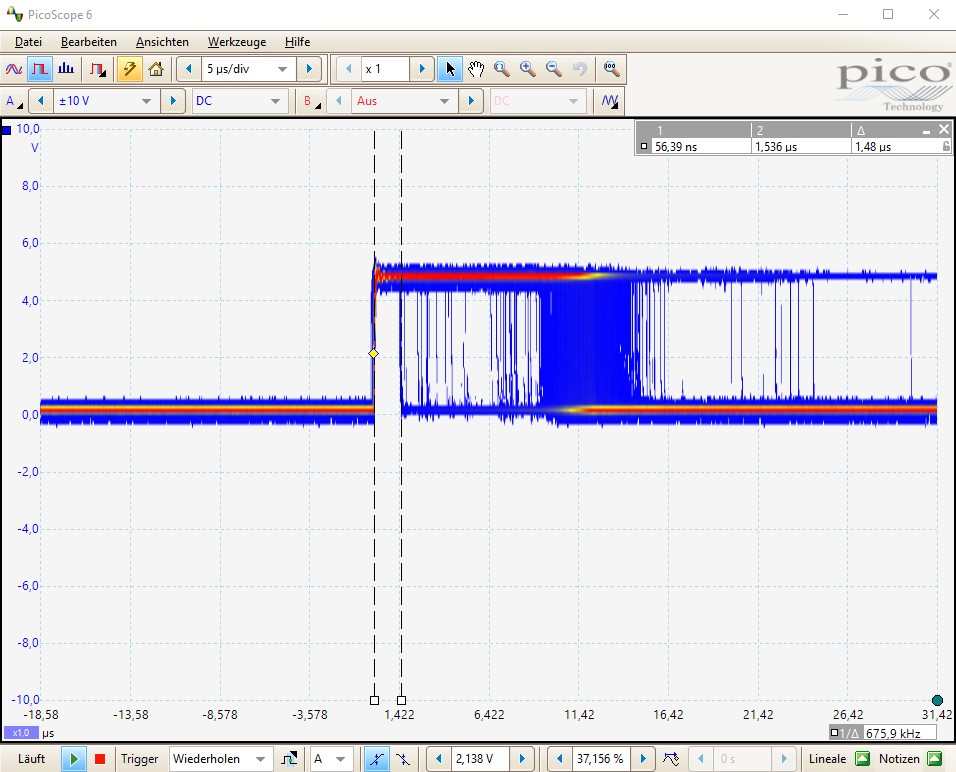Switch to Spectrum mode icon
The image size is (956, 772).
point(66,69)
